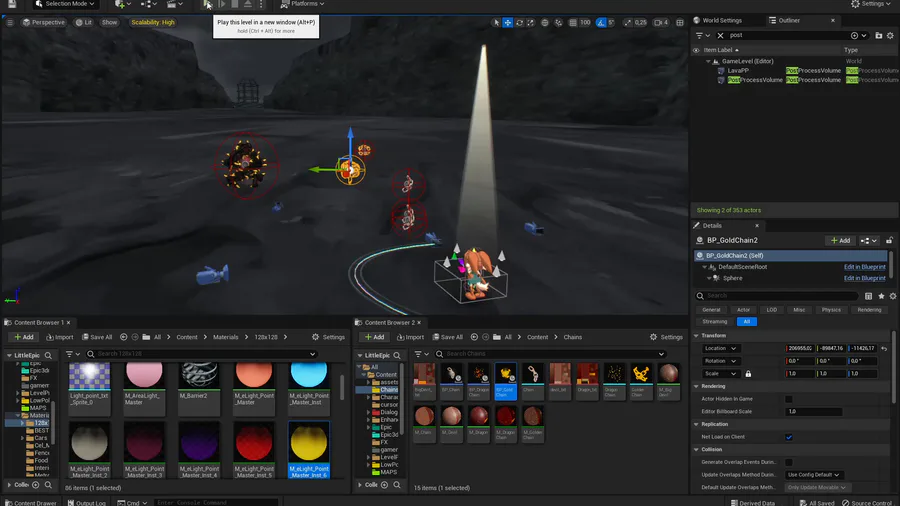Screen dimensions: 900x506
Task: Collapse GameLevel (Editor) in Outliner
Action: (708, 61)
